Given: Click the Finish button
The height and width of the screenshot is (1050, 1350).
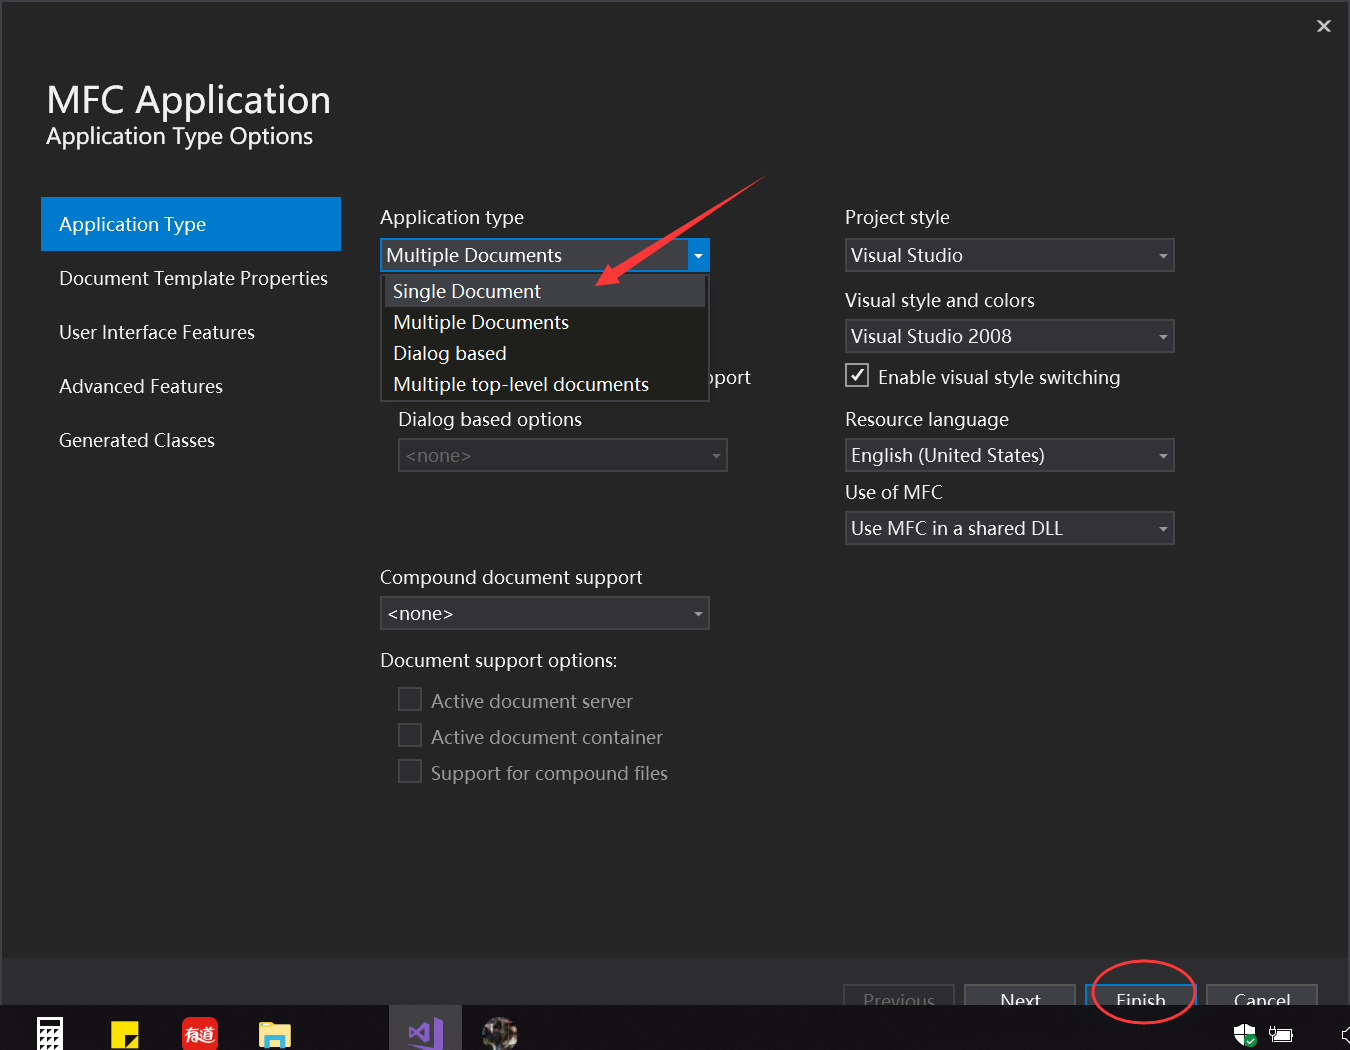Looking at the screenshot, I should (x=1140, y=998).
